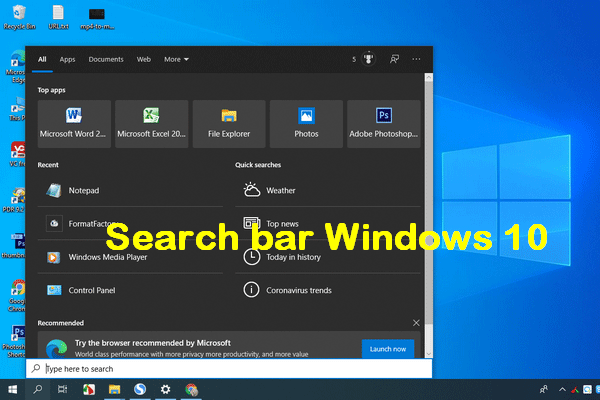Click the search panel scrollbar down arrow
This screenshot has height=400, width=600.
pyautogui.click(x=429, y=354)
